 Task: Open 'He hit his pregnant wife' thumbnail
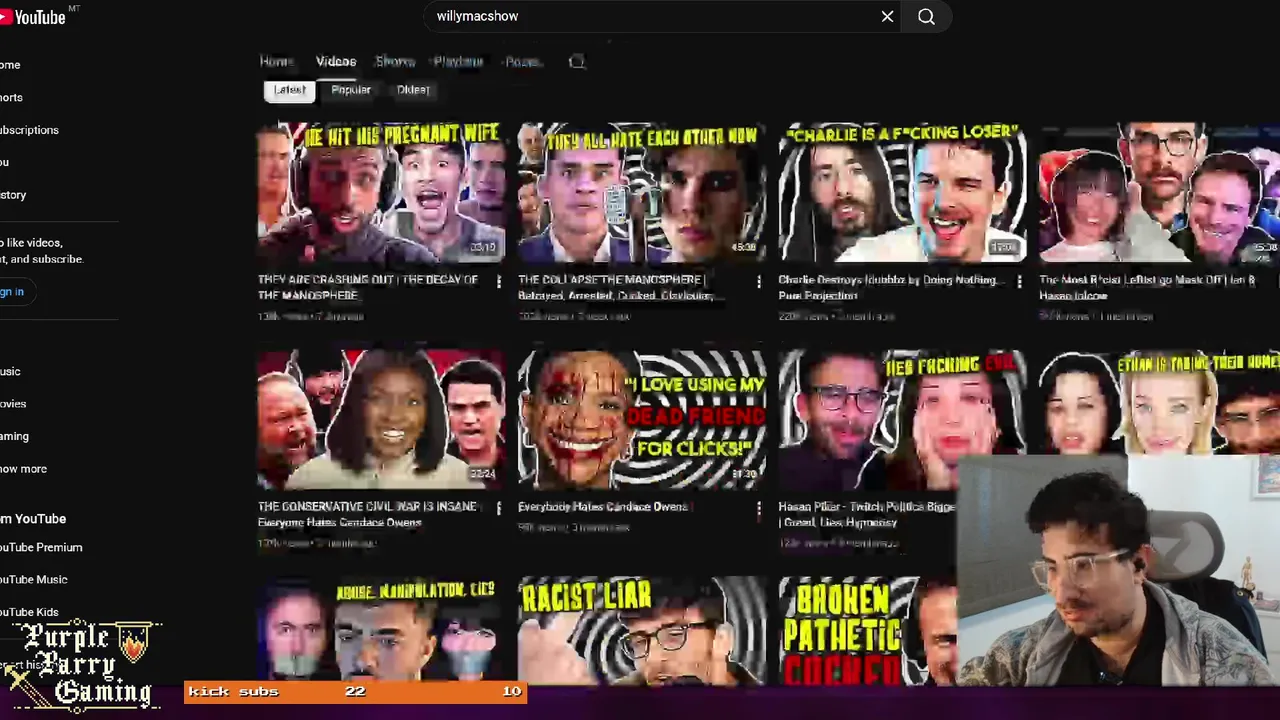(381, 193)
